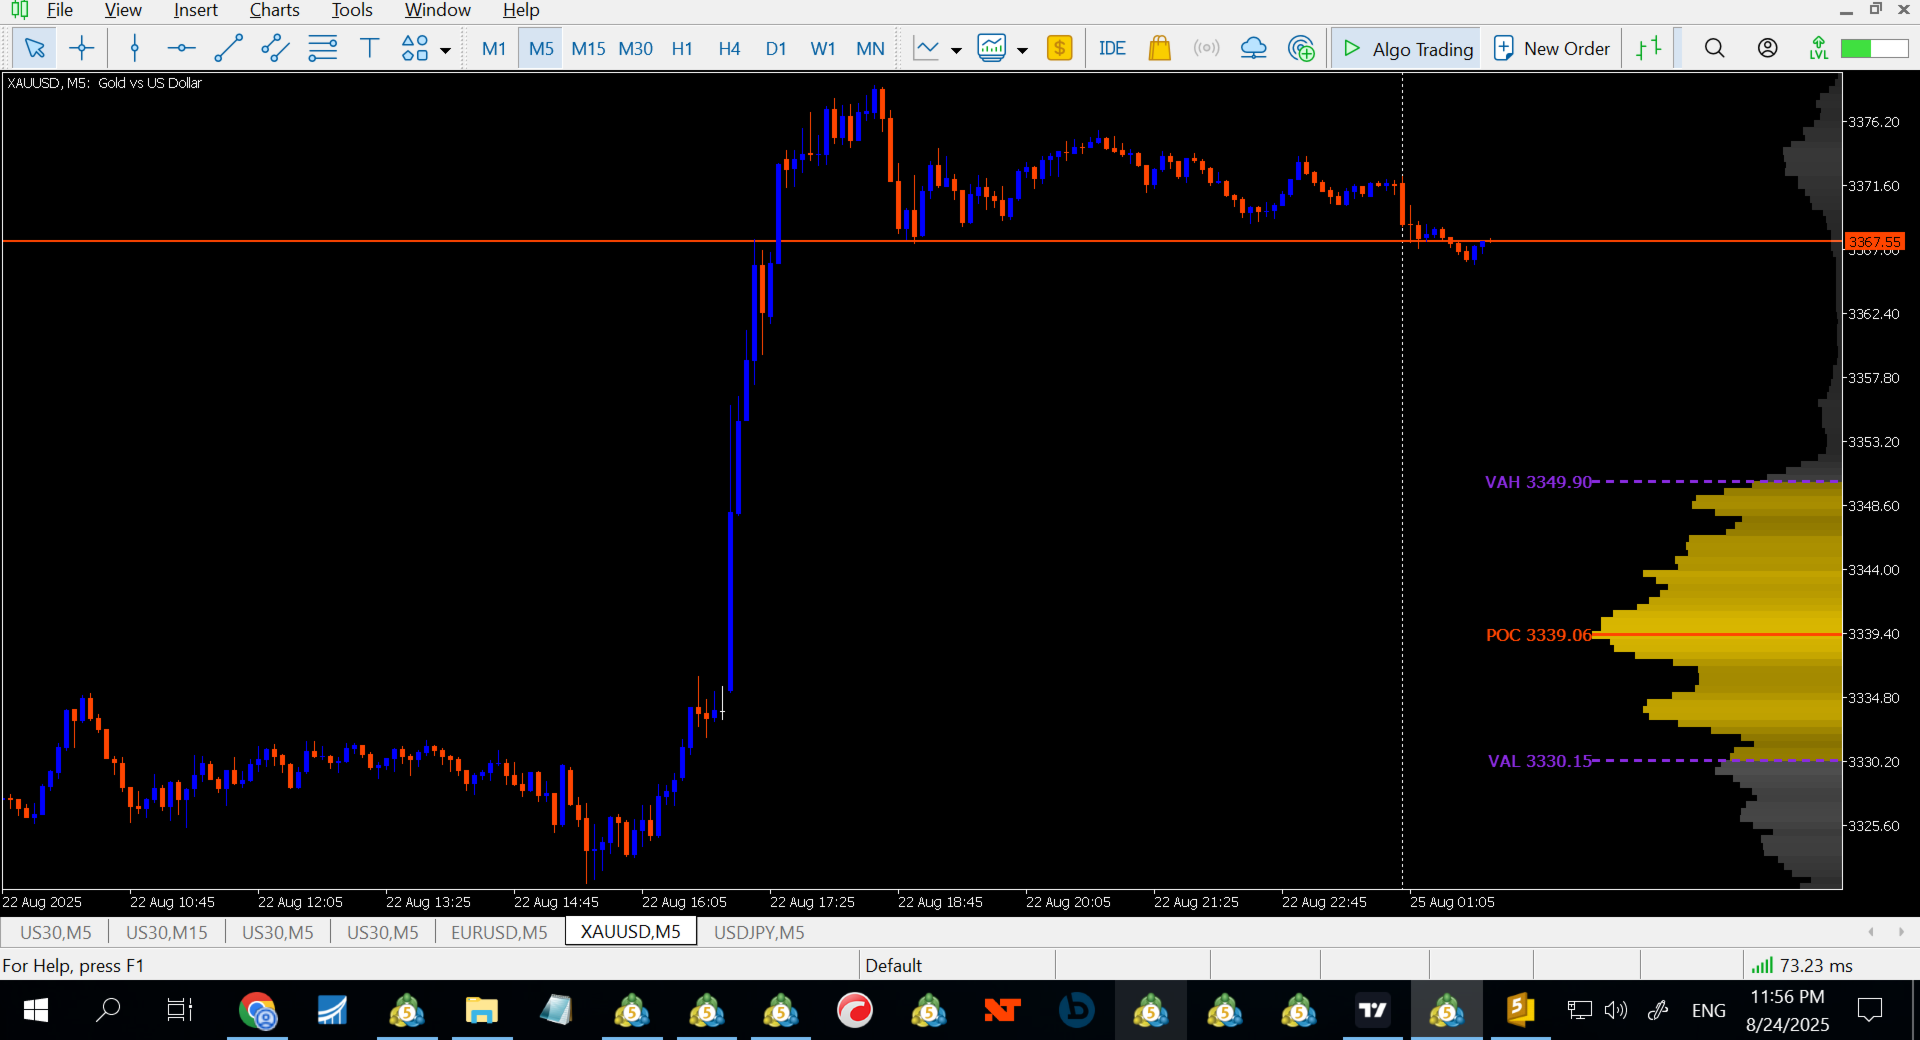This screenshot has height=1040, width=1920.
Task: Switch chart to H4 timeframe
Action: [x=729, y=48]
